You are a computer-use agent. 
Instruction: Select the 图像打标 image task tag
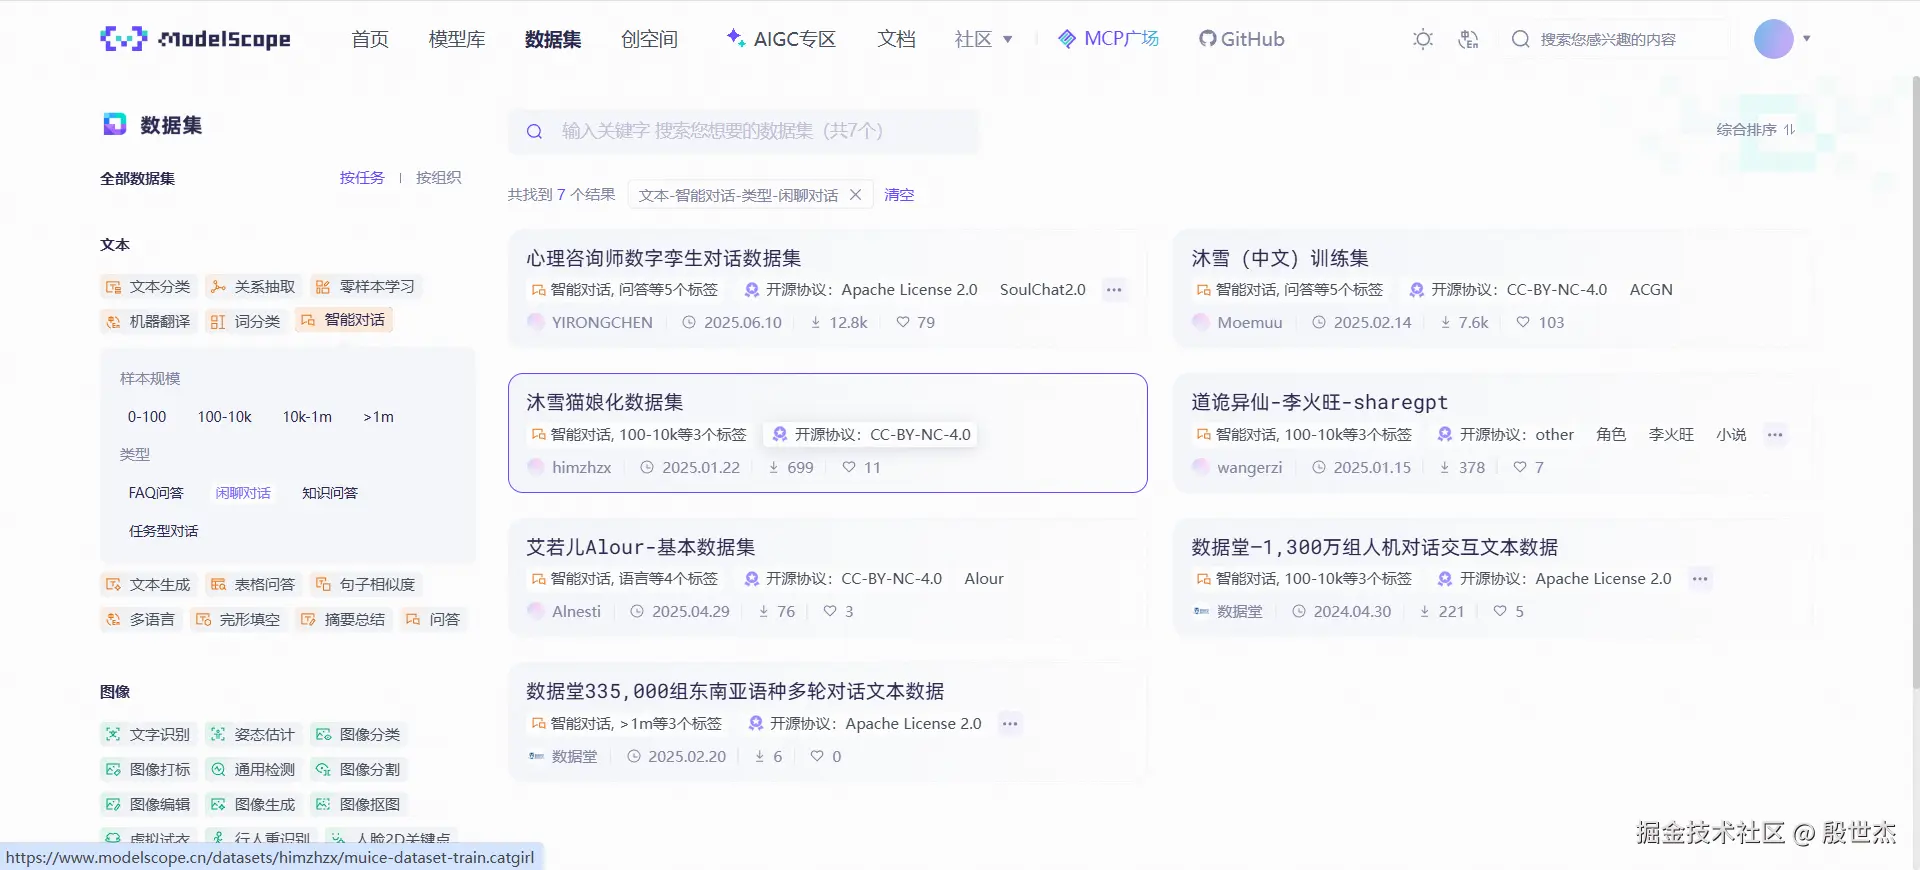(x=148, y=770)
